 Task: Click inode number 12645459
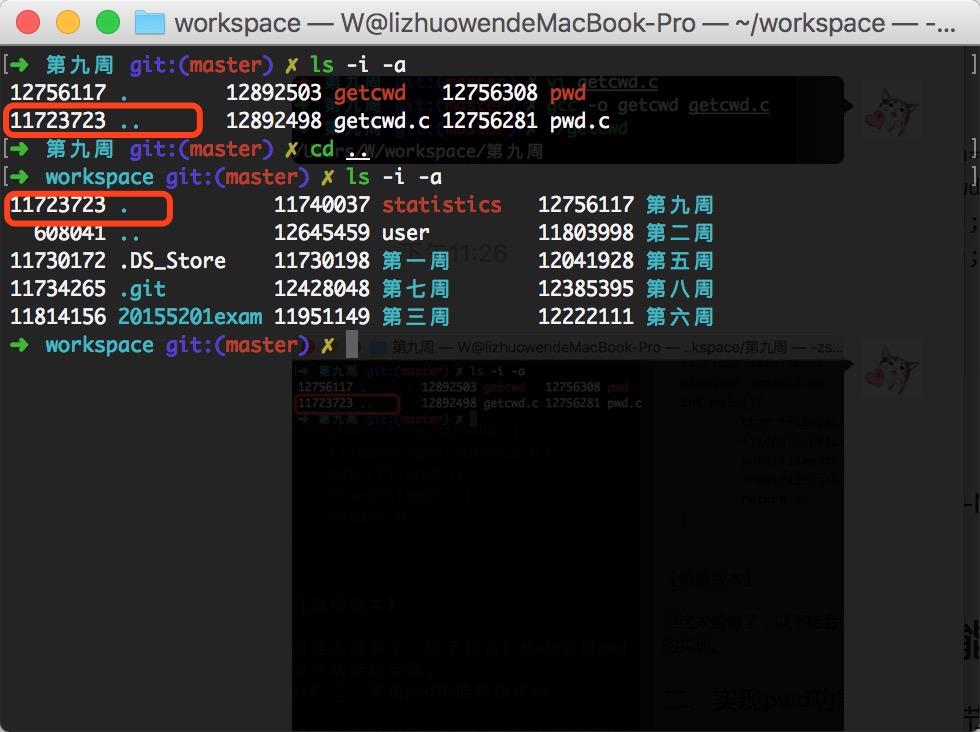point(322,233)
